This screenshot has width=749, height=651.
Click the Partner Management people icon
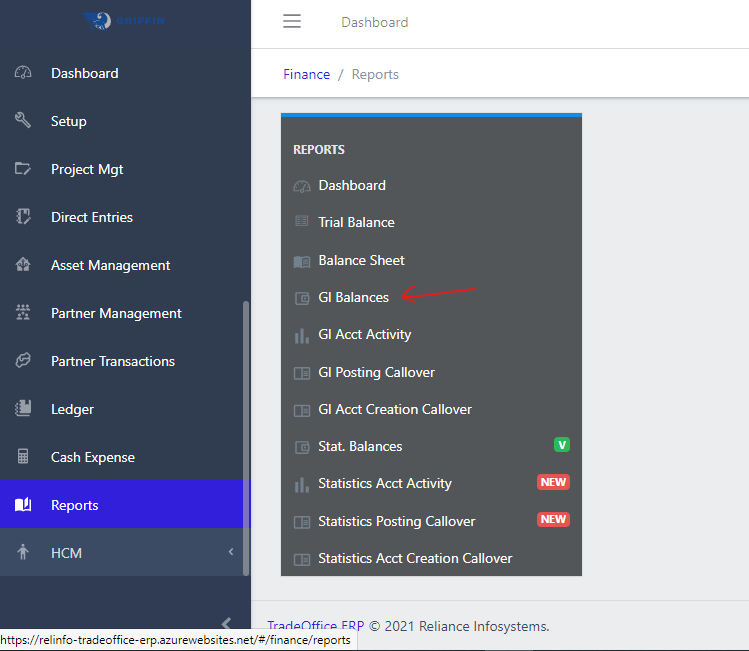(23, 312)
